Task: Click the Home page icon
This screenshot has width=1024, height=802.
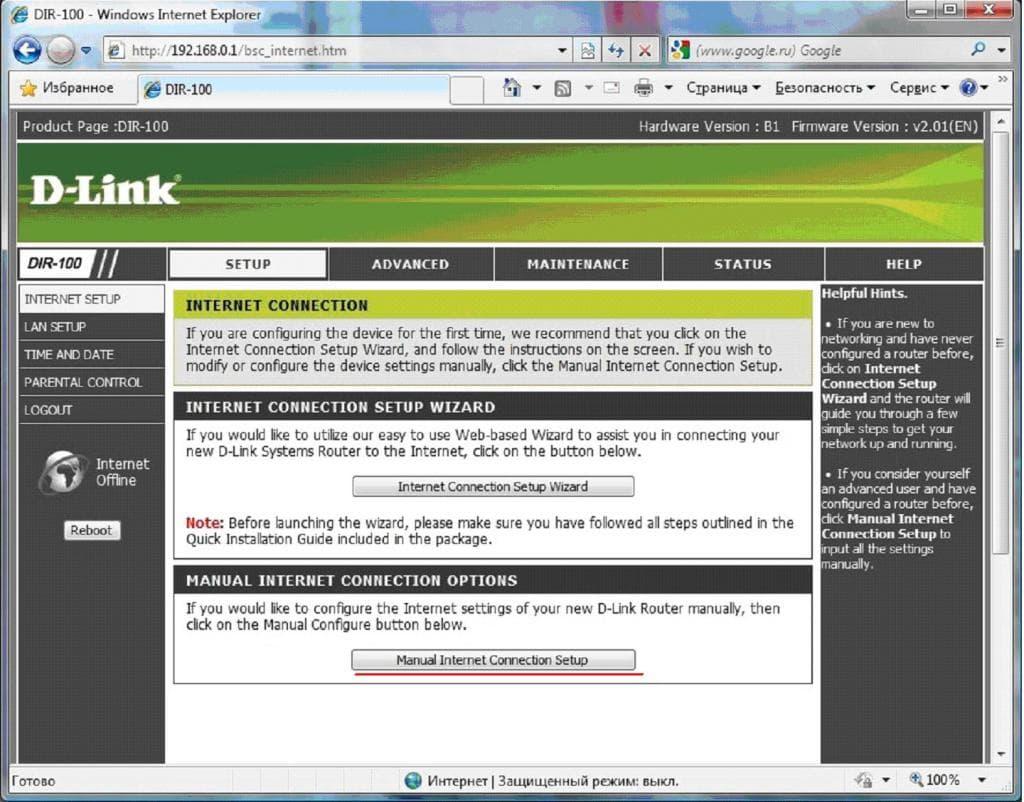Action: [x=512, y=88]
